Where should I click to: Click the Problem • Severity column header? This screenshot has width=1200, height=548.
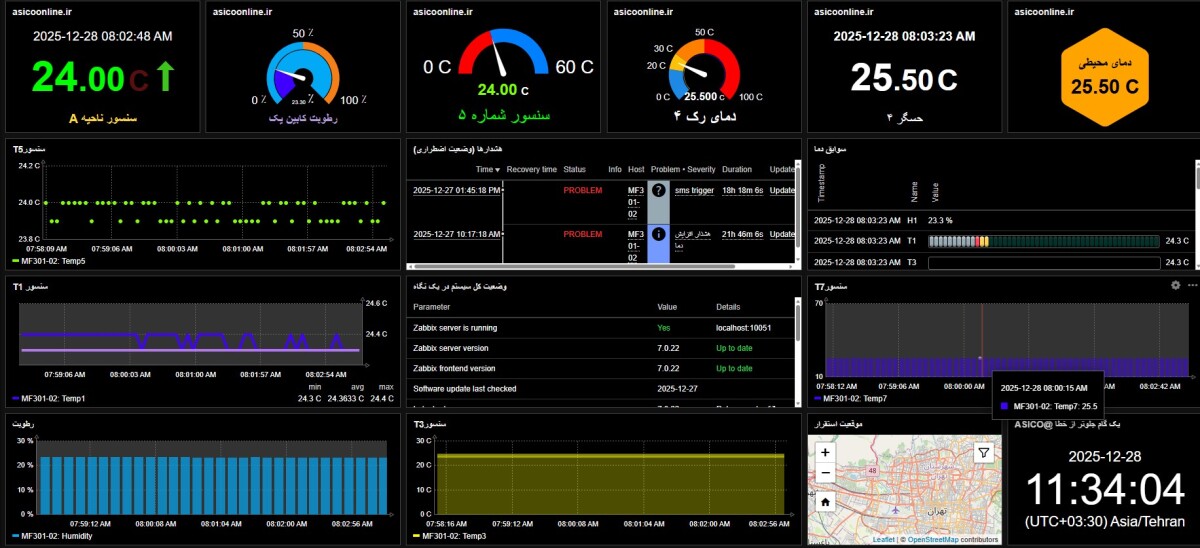click(x=683, y=169)
